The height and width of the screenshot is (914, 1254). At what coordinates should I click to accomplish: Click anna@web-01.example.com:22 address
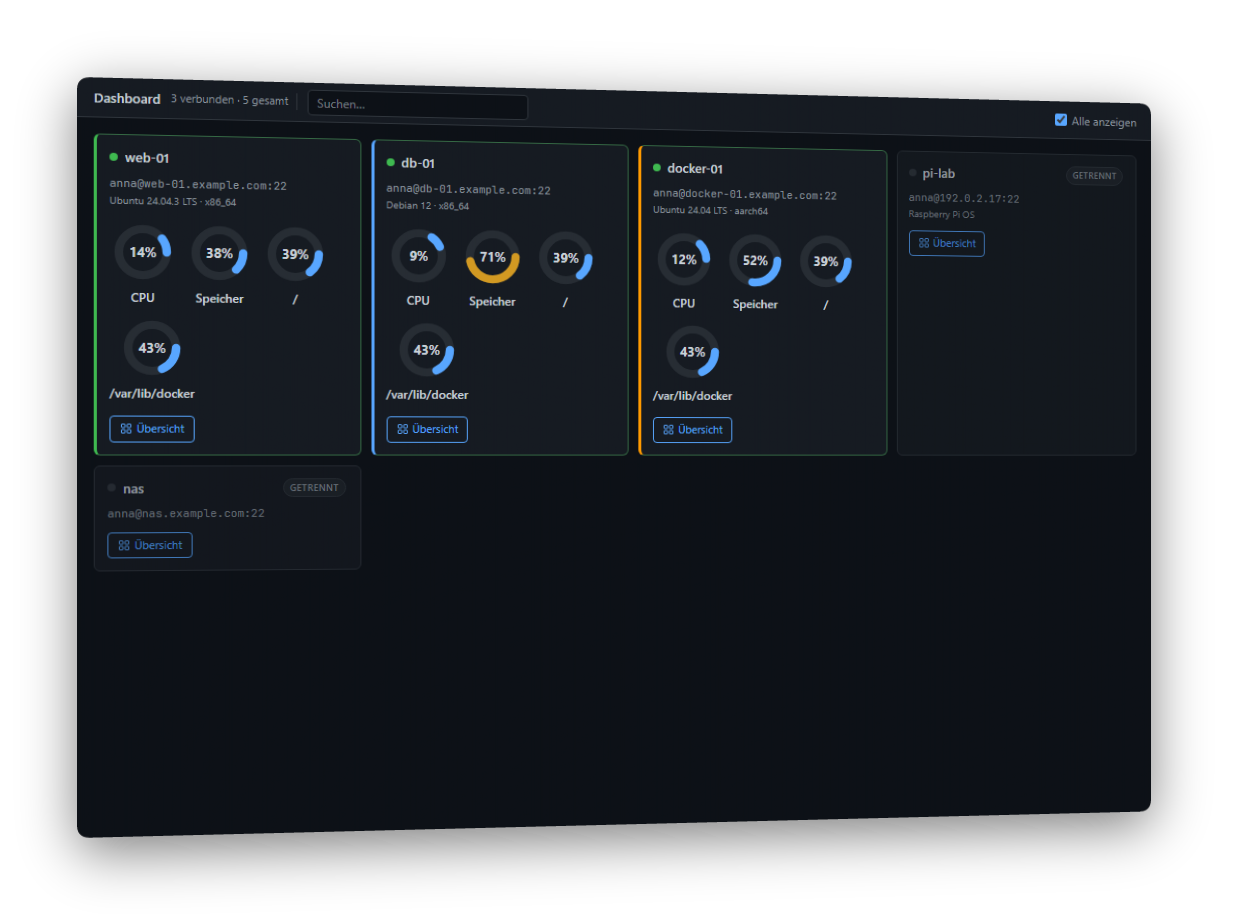pos(198,185)
